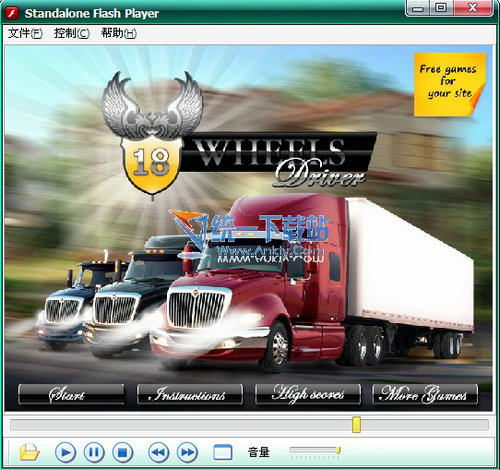Click the yellow Free games sticky note

pos(449,85)
